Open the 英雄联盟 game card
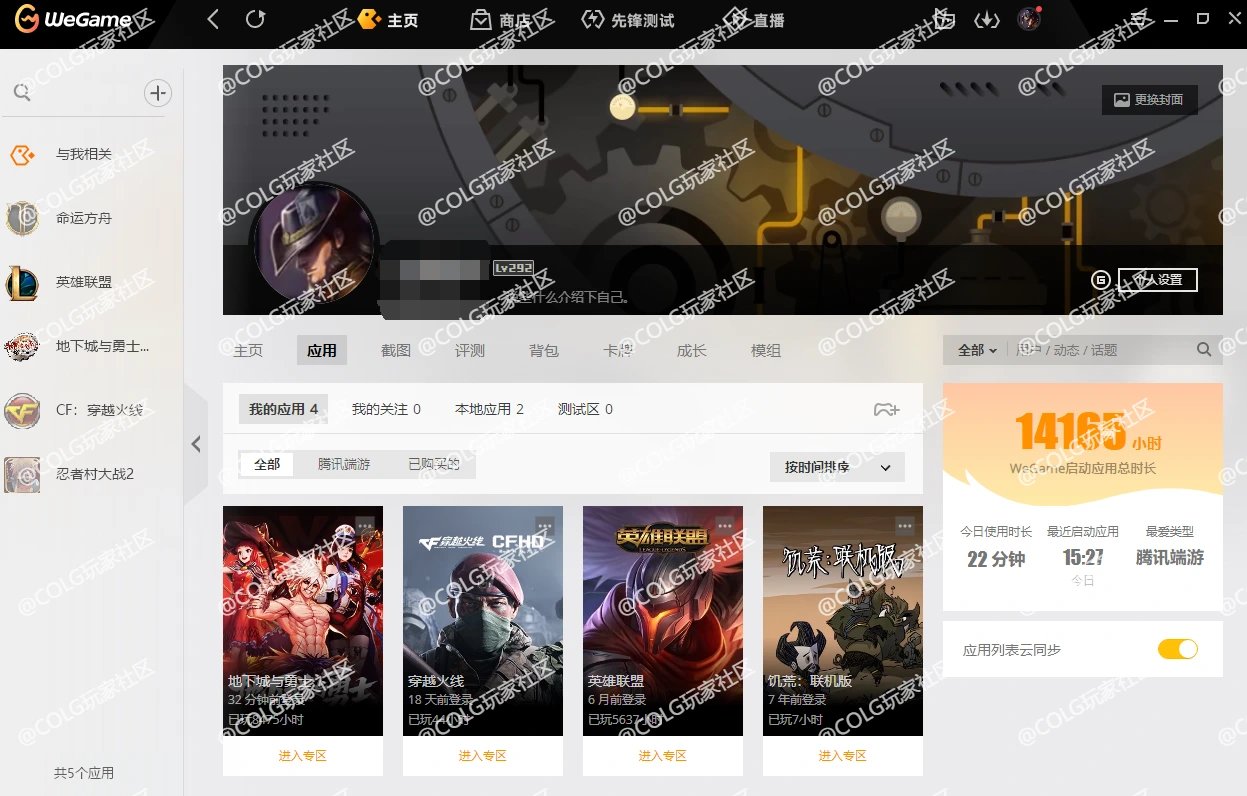 click(663, 621)
